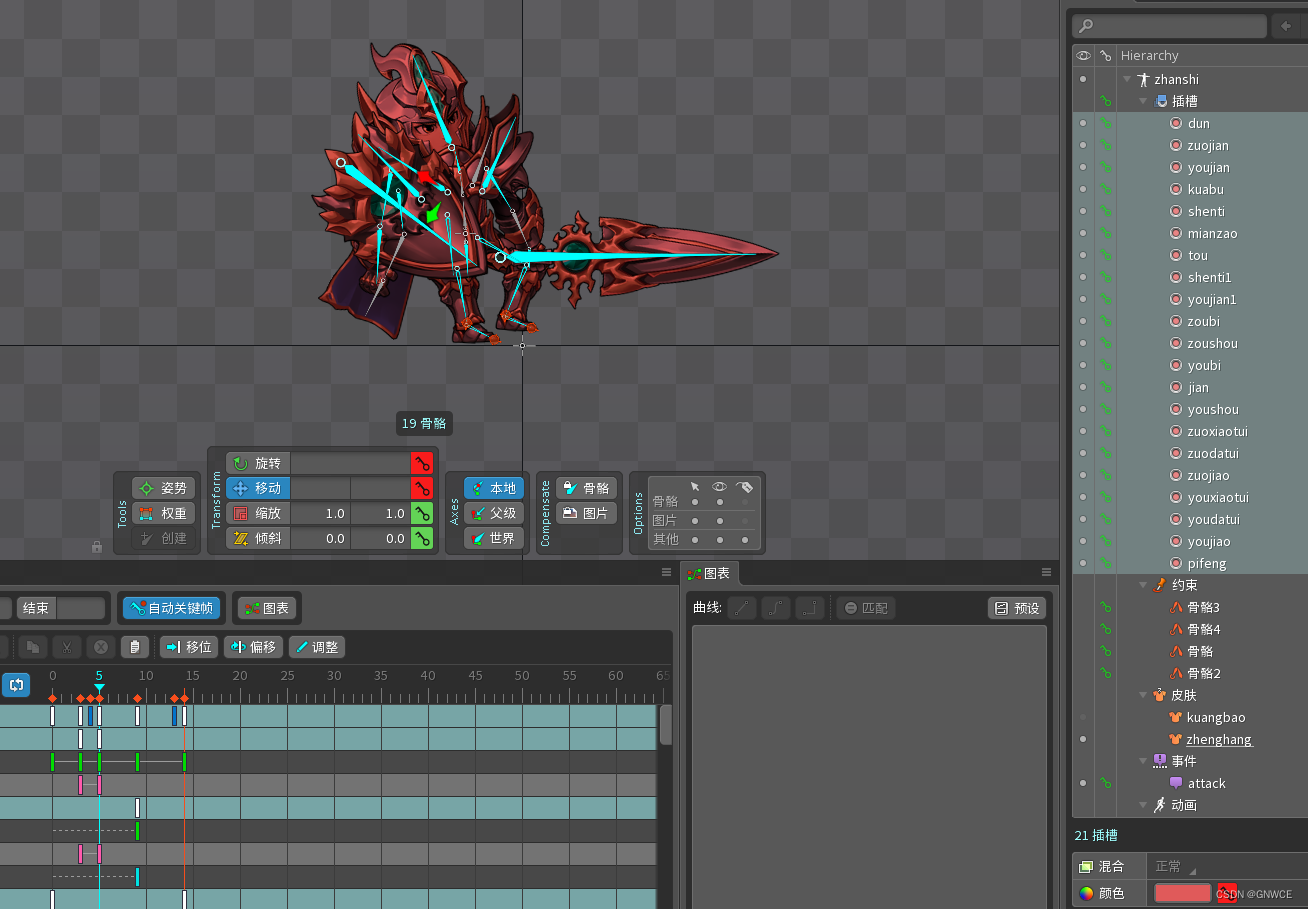The width and height of the screenshot is (1308, 909).
Task: Collapse the 动画 animations node
Action: click(x=1143, y=805)
